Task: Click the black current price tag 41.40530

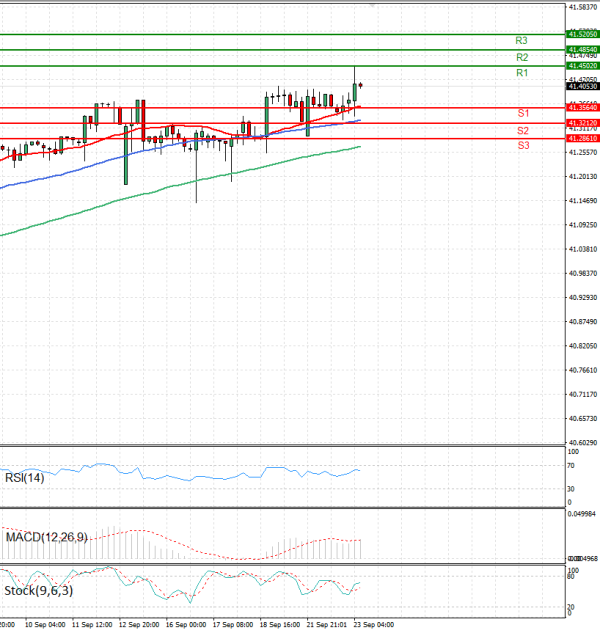Action: click(x=583, y=86)
